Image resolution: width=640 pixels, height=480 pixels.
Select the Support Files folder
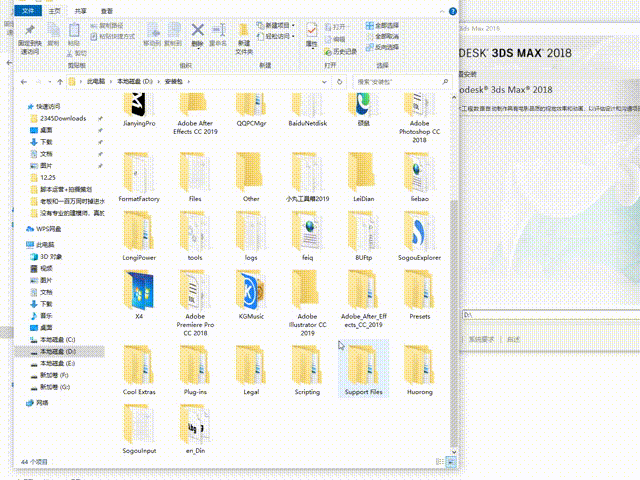click(363, 370)
